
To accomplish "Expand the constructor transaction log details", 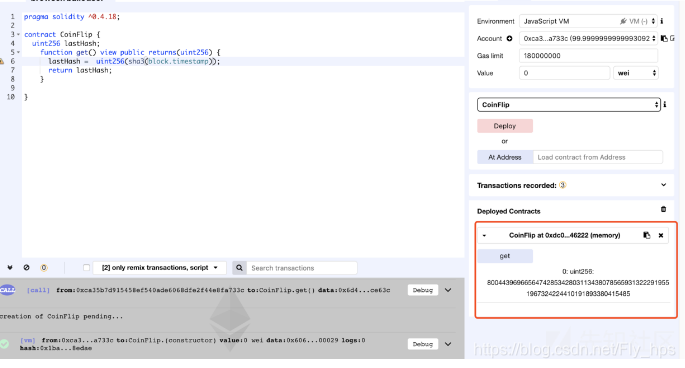I will point(448,344).
